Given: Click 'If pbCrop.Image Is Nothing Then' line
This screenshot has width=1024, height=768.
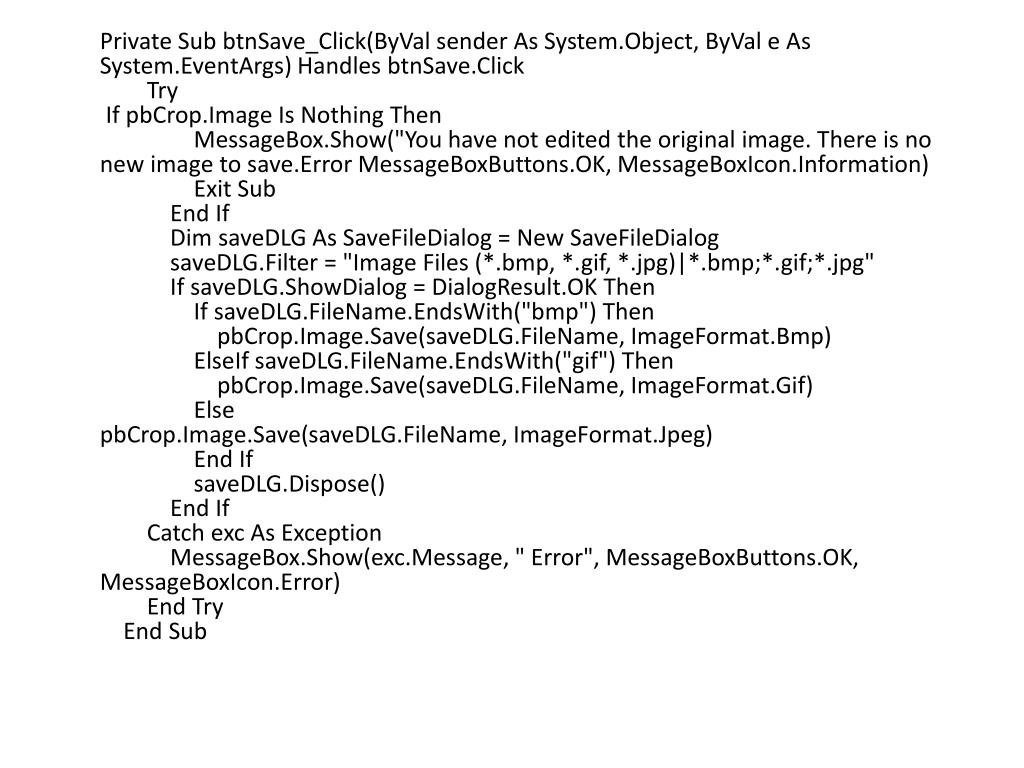Looking at the screenshot, I should [x=274, y=116].
